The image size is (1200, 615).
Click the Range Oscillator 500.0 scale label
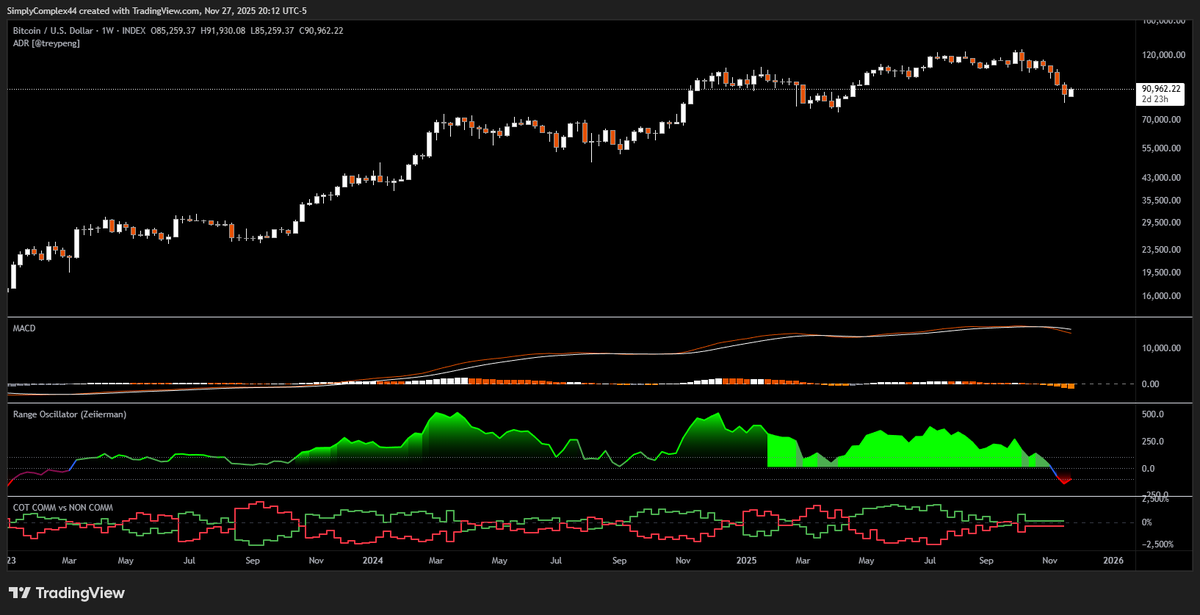click(x=1153, y=414)
